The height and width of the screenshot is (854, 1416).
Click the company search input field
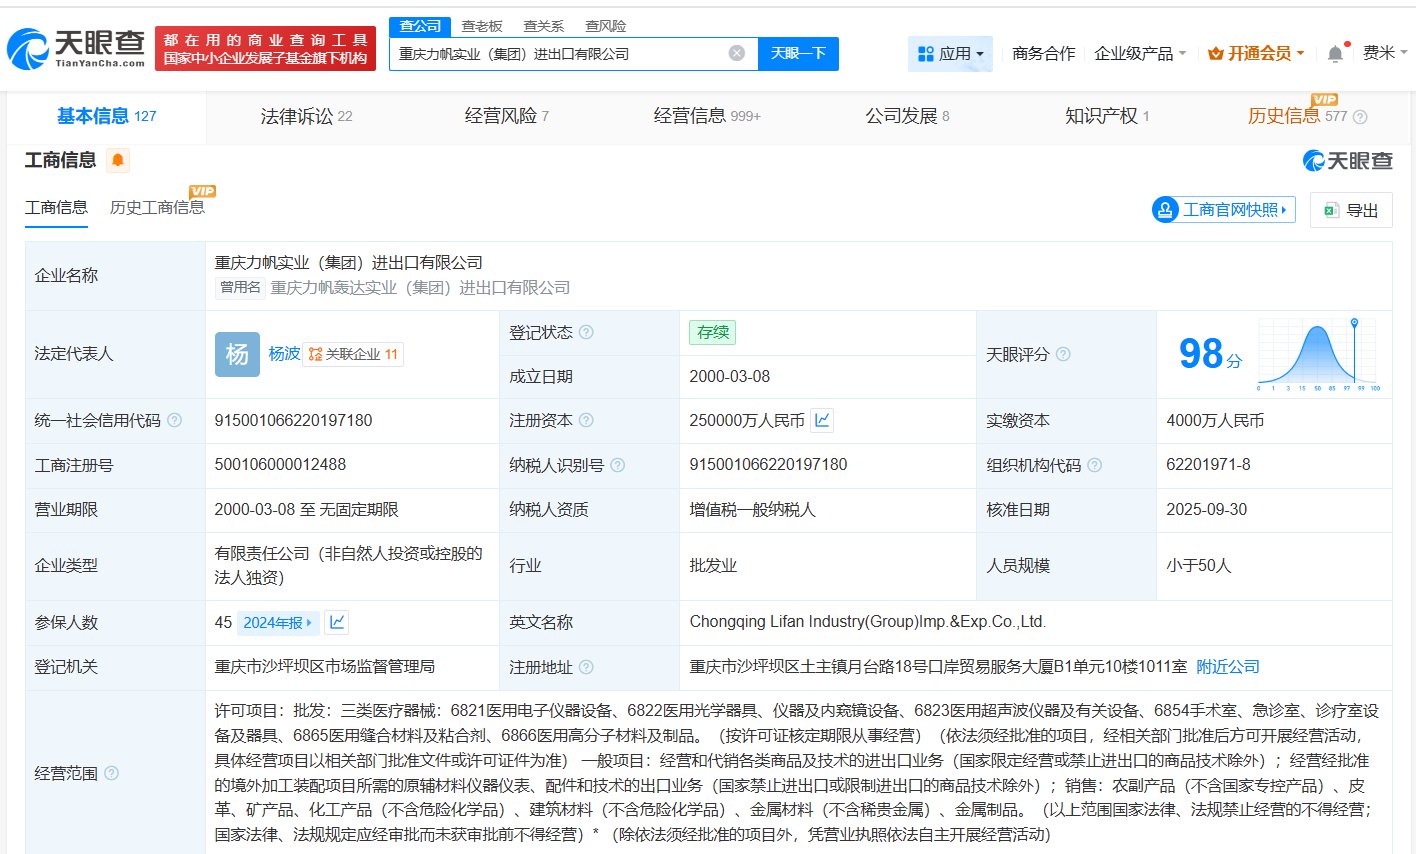click(x=560, y=54)
